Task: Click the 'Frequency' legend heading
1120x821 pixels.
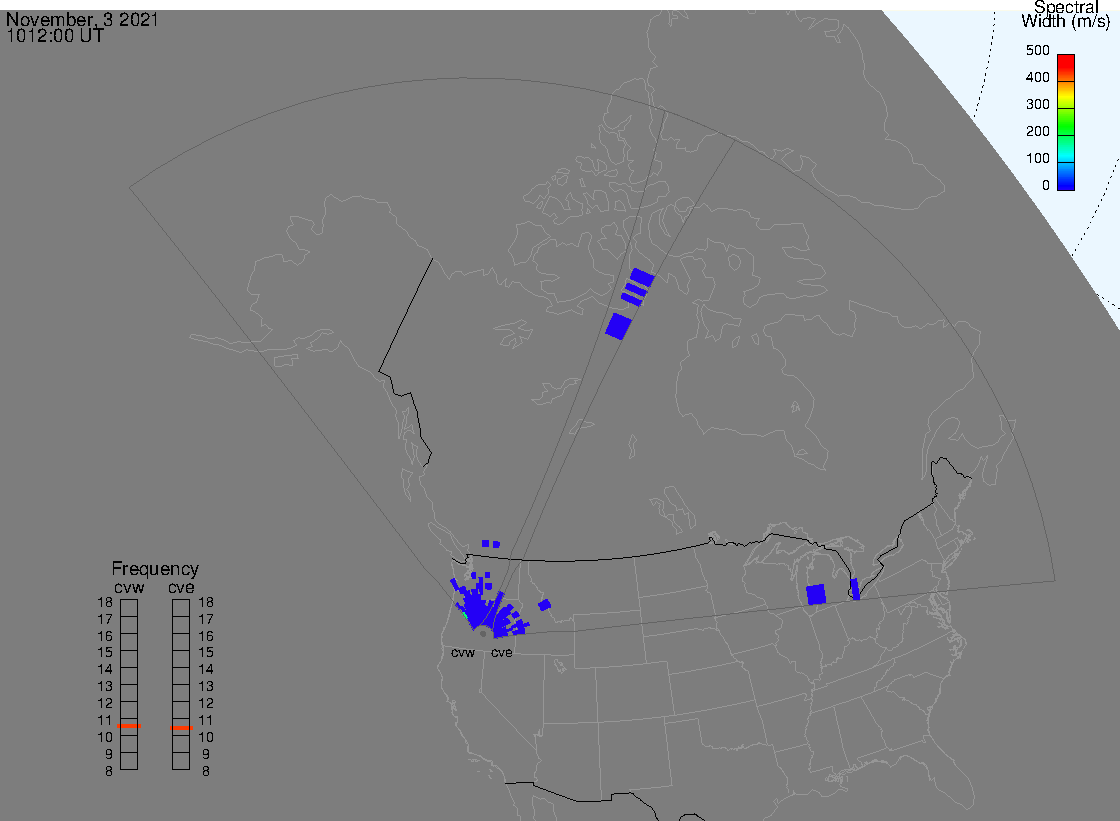Action: coord(155,569)
